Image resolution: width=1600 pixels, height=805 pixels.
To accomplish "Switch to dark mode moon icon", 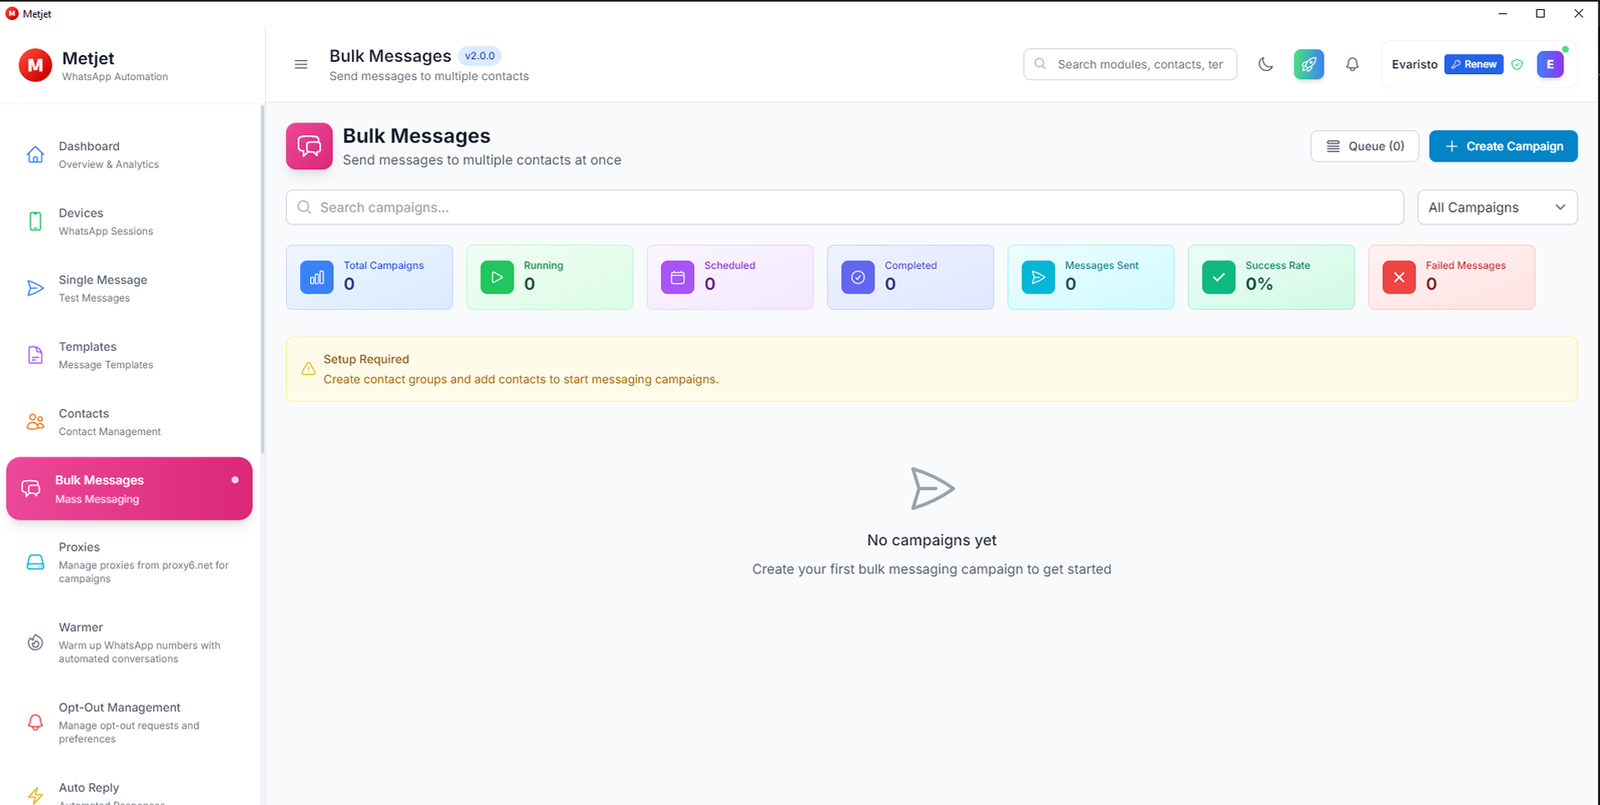I will (1265, 64).
